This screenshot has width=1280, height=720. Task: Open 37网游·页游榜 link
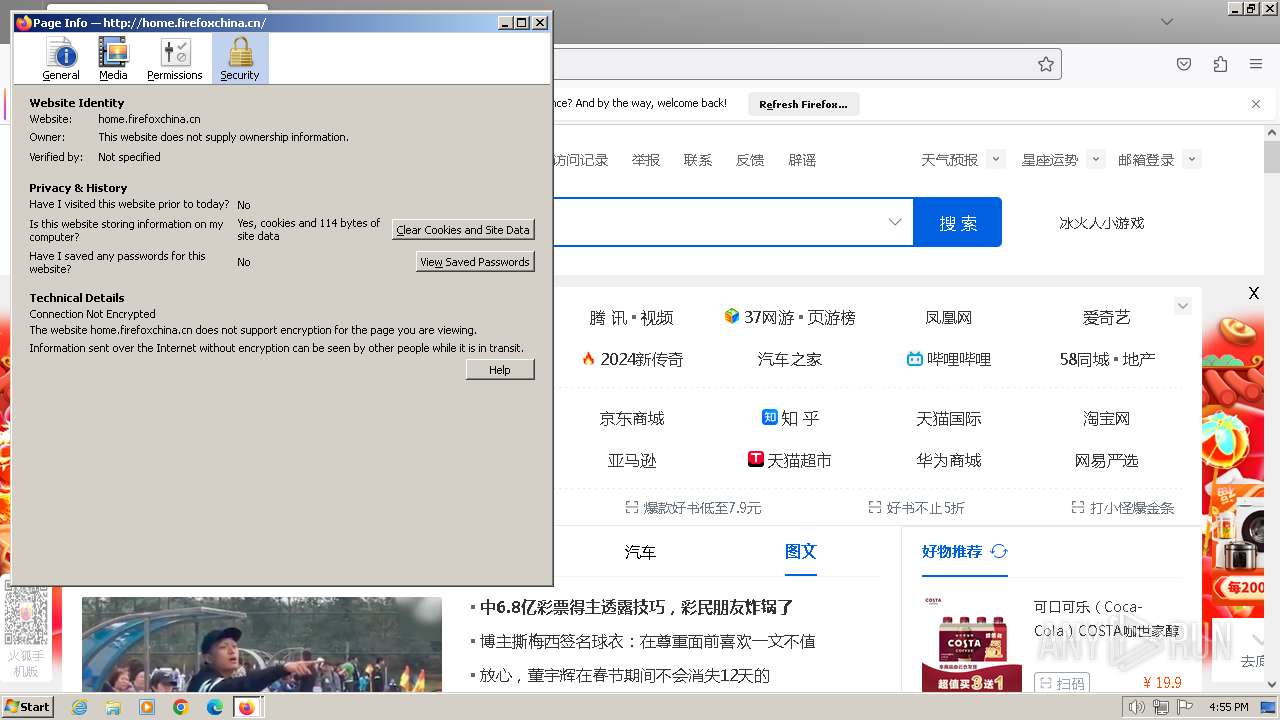pos(790,317)
